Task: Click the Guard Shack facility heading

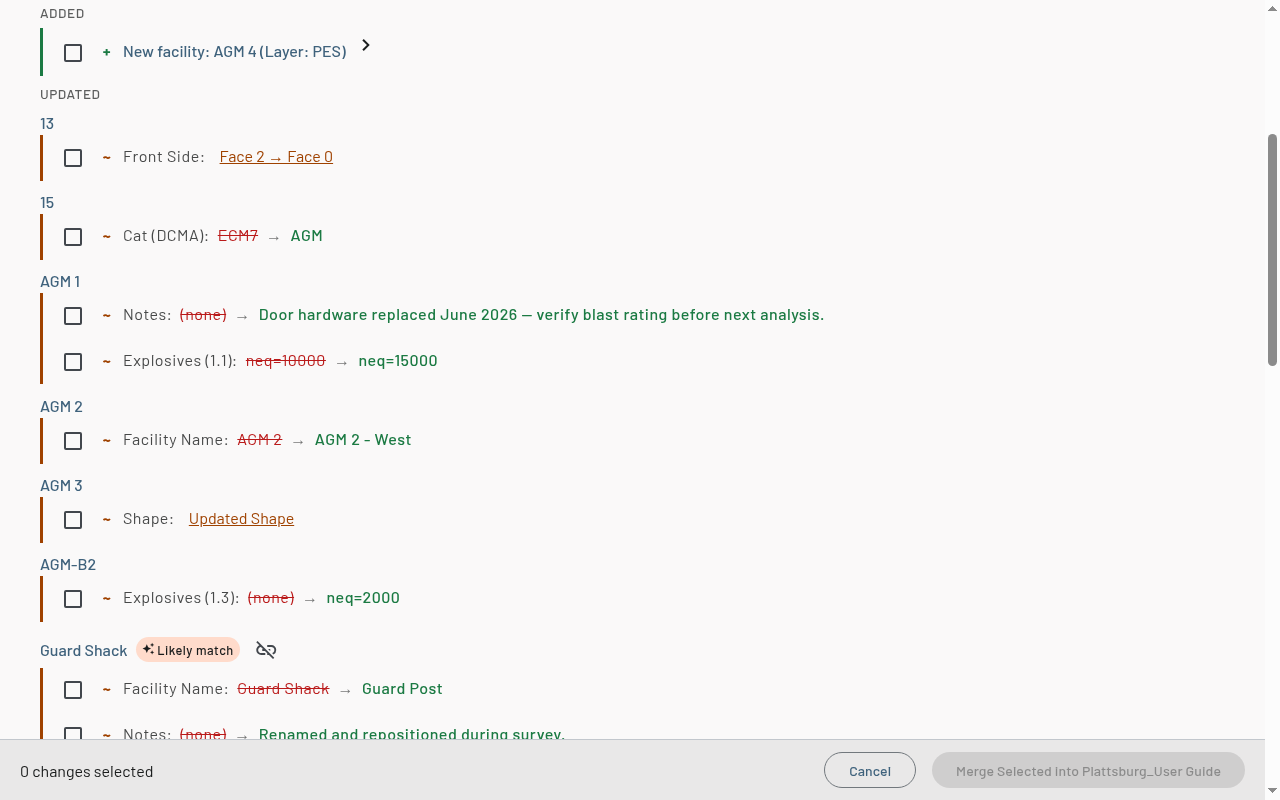Action: coord(84,651)
